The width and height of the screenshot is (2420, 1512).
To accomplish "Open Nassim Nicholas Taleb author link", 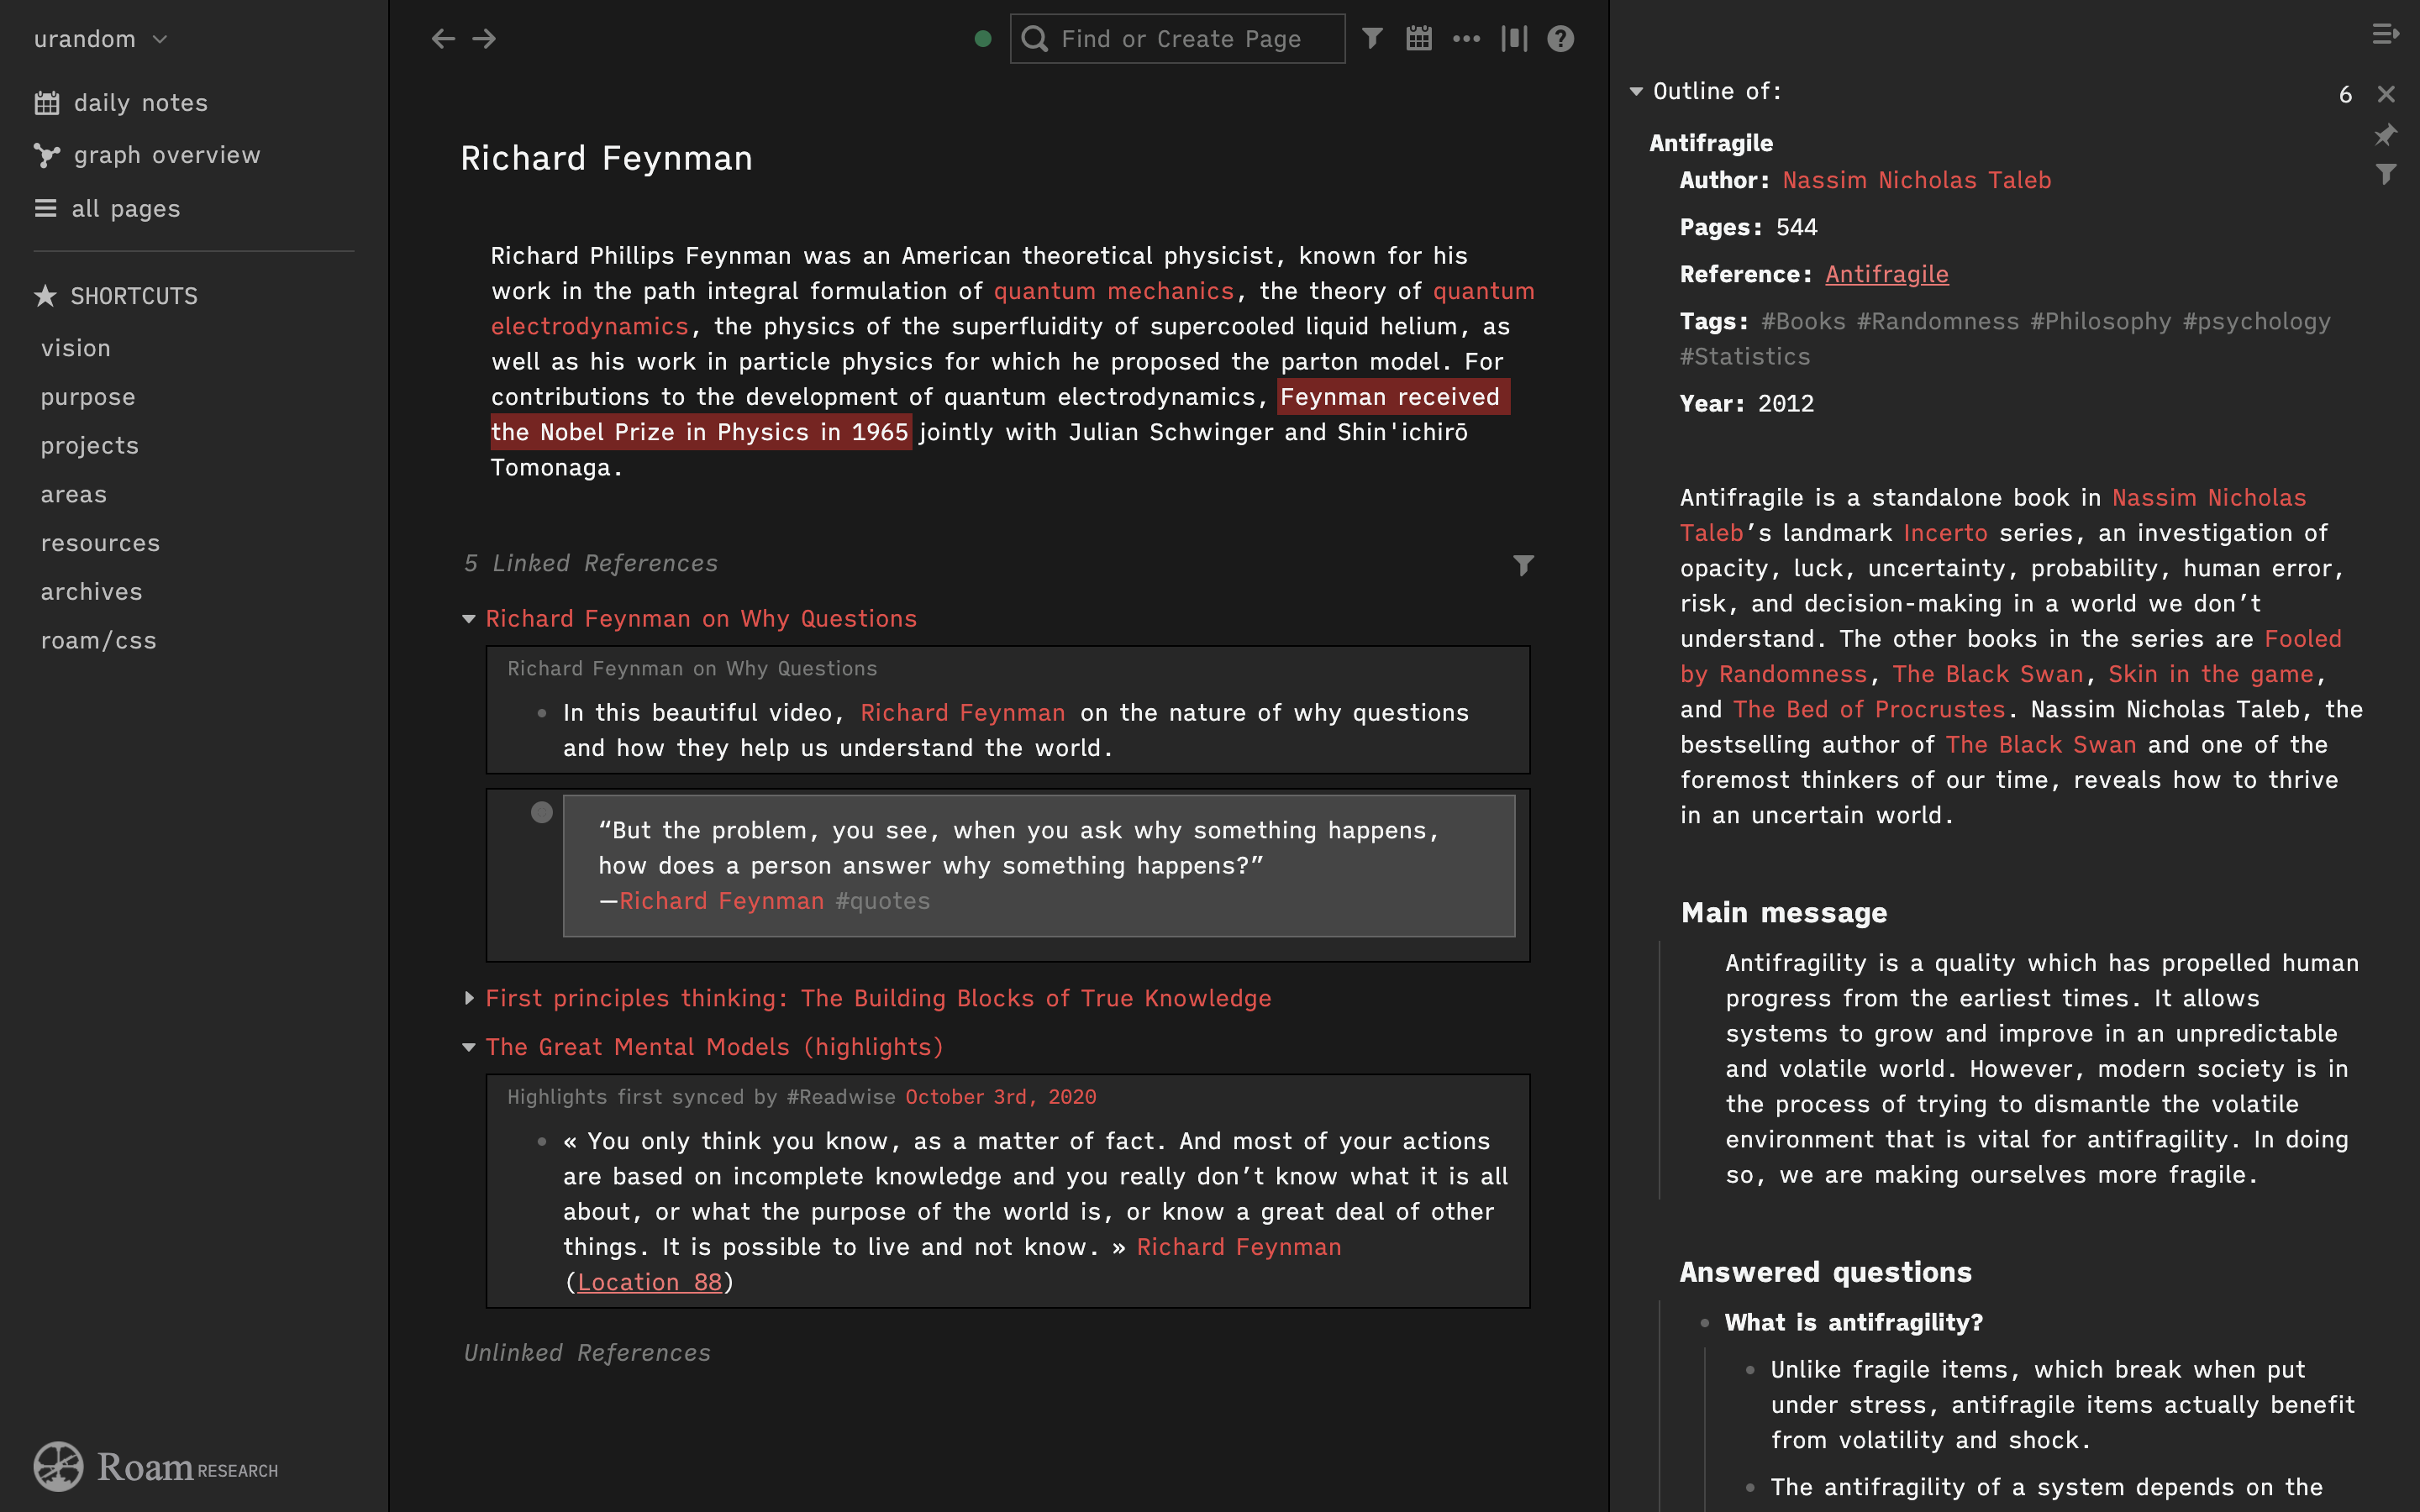I will coord(1916,180).
